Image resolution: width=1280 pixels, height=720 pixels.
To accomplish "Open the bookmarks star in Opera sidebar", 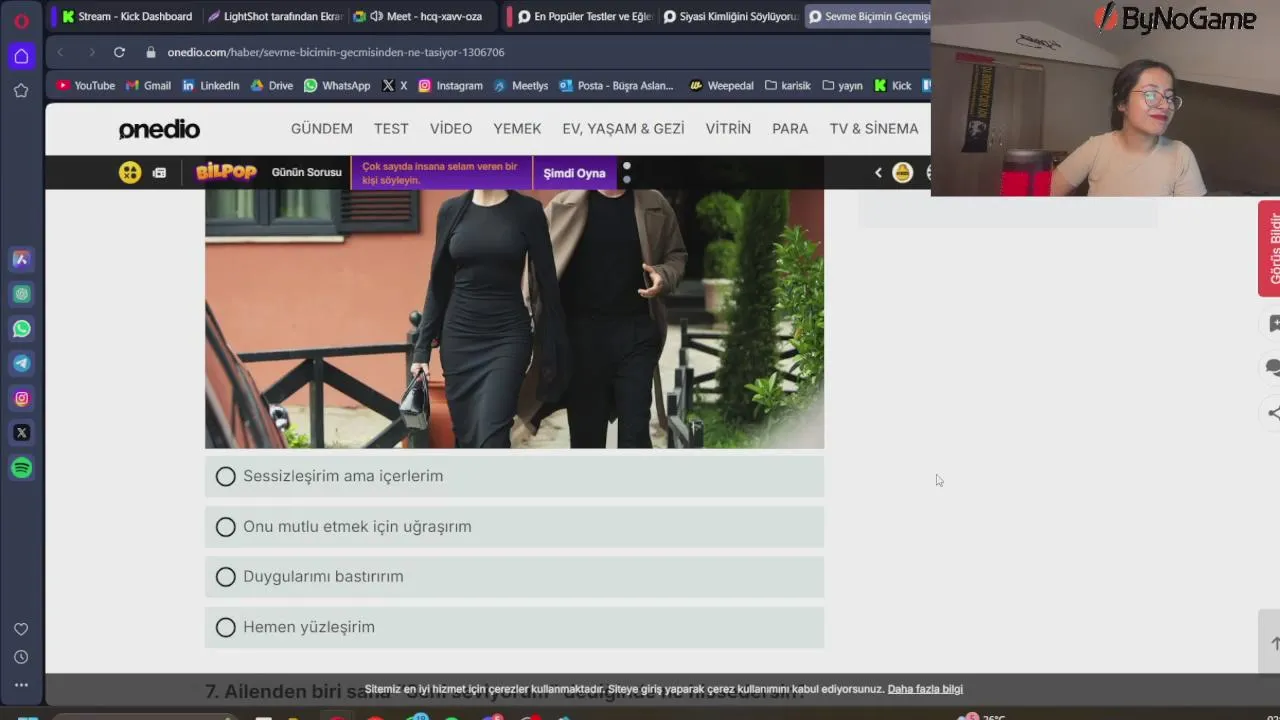I will tap(21, 90).
